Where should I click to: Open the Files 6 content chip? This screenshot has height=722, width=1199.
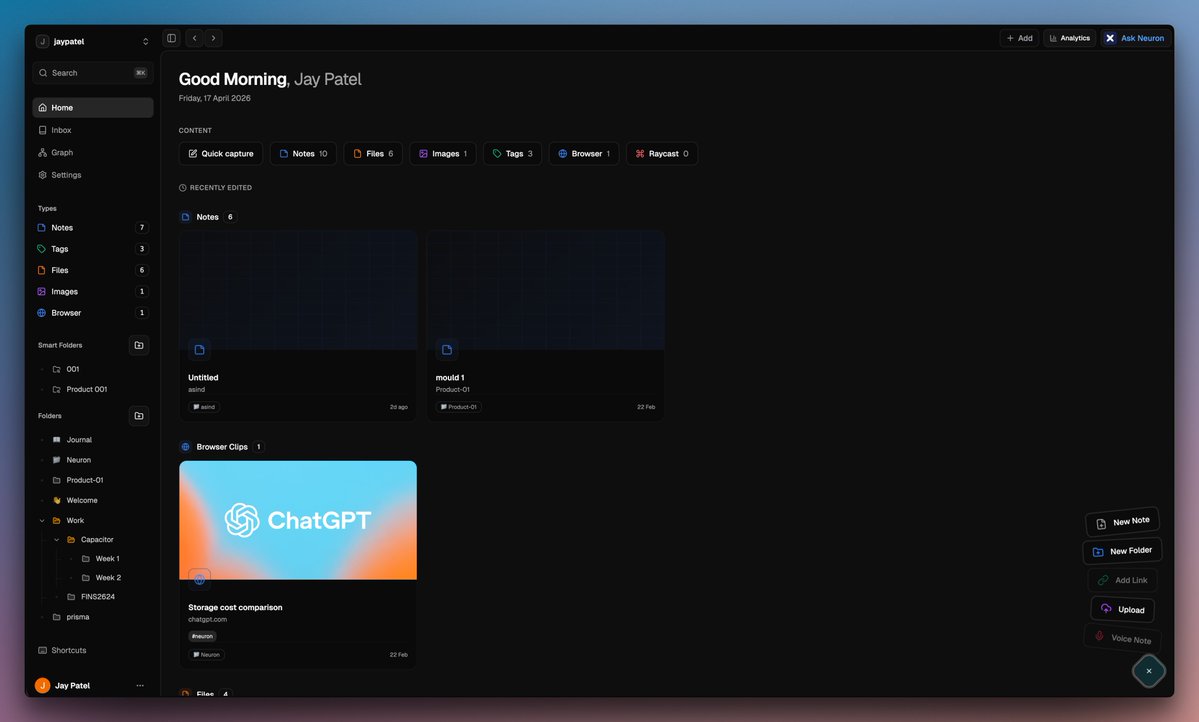[373, 154]
